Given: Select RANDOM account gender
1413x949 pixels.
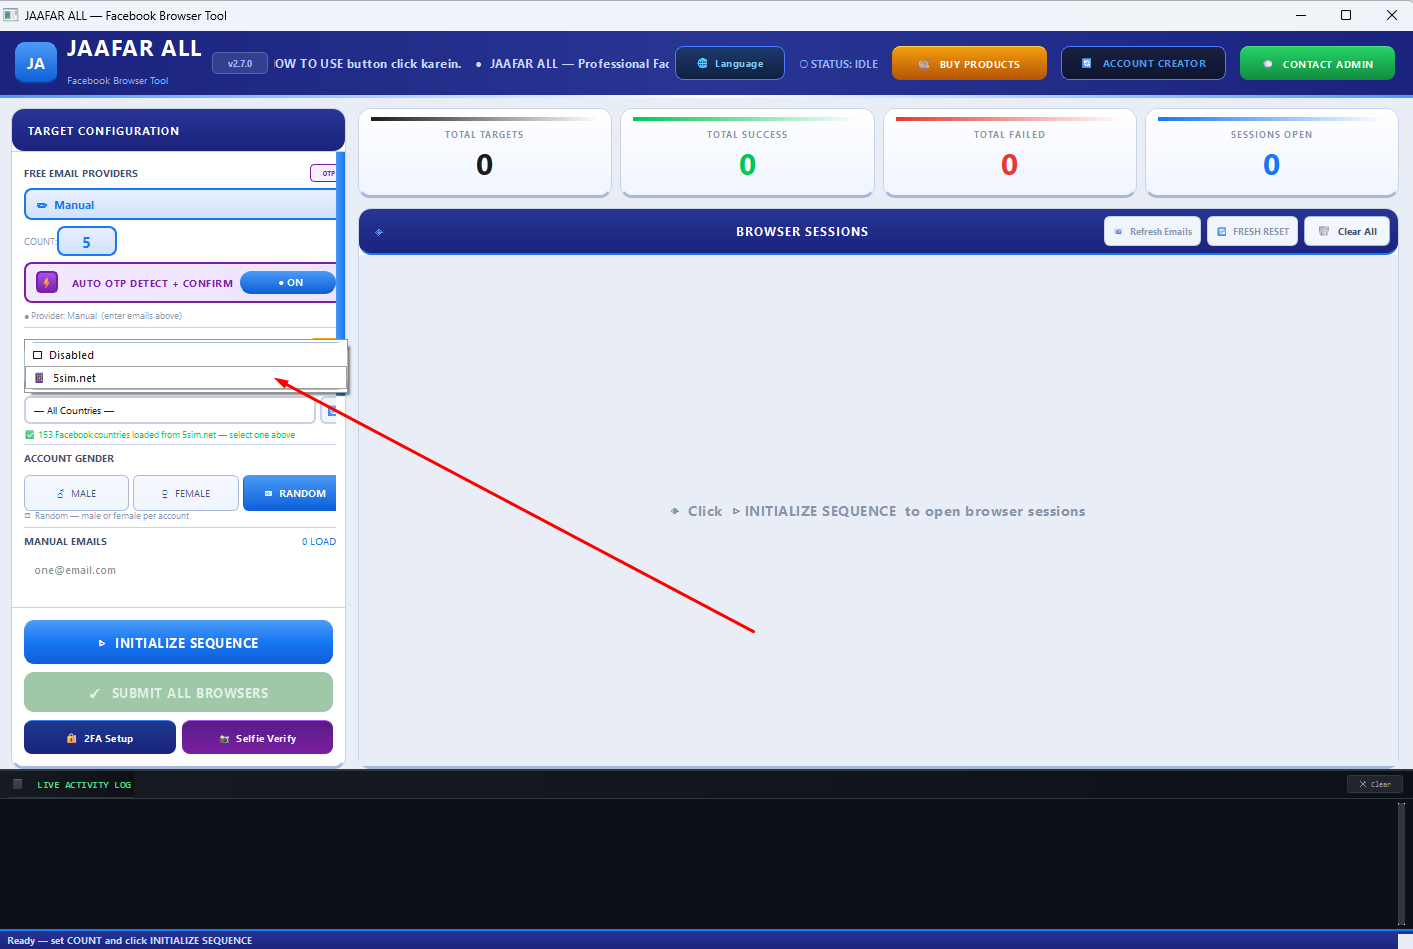Looking at the screenshot, I should tap(290, 493).
